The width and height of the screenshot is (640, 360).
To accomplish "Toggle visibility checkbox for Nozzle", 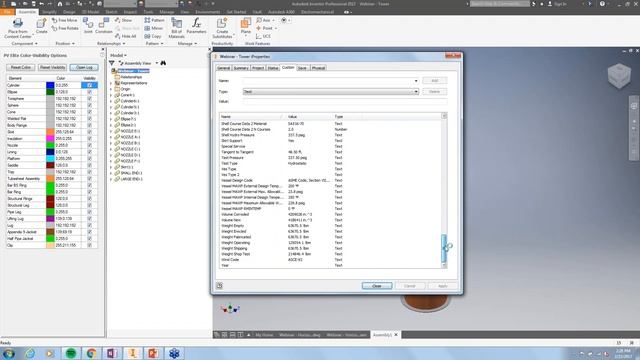I will coord(89,145).
